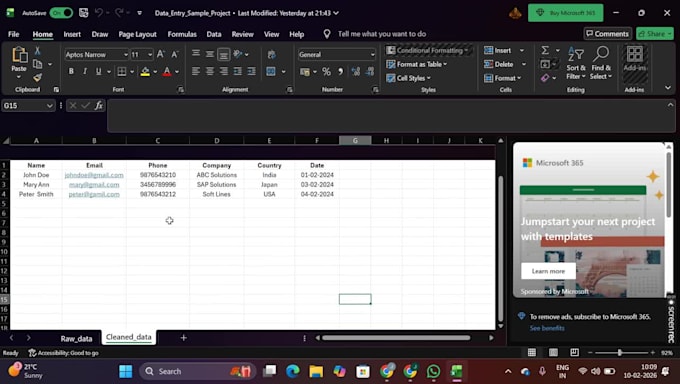Screen dimensions: 680x384
Task: Open WhatsApp from the taskbar
Action: [x=433, y=371]
